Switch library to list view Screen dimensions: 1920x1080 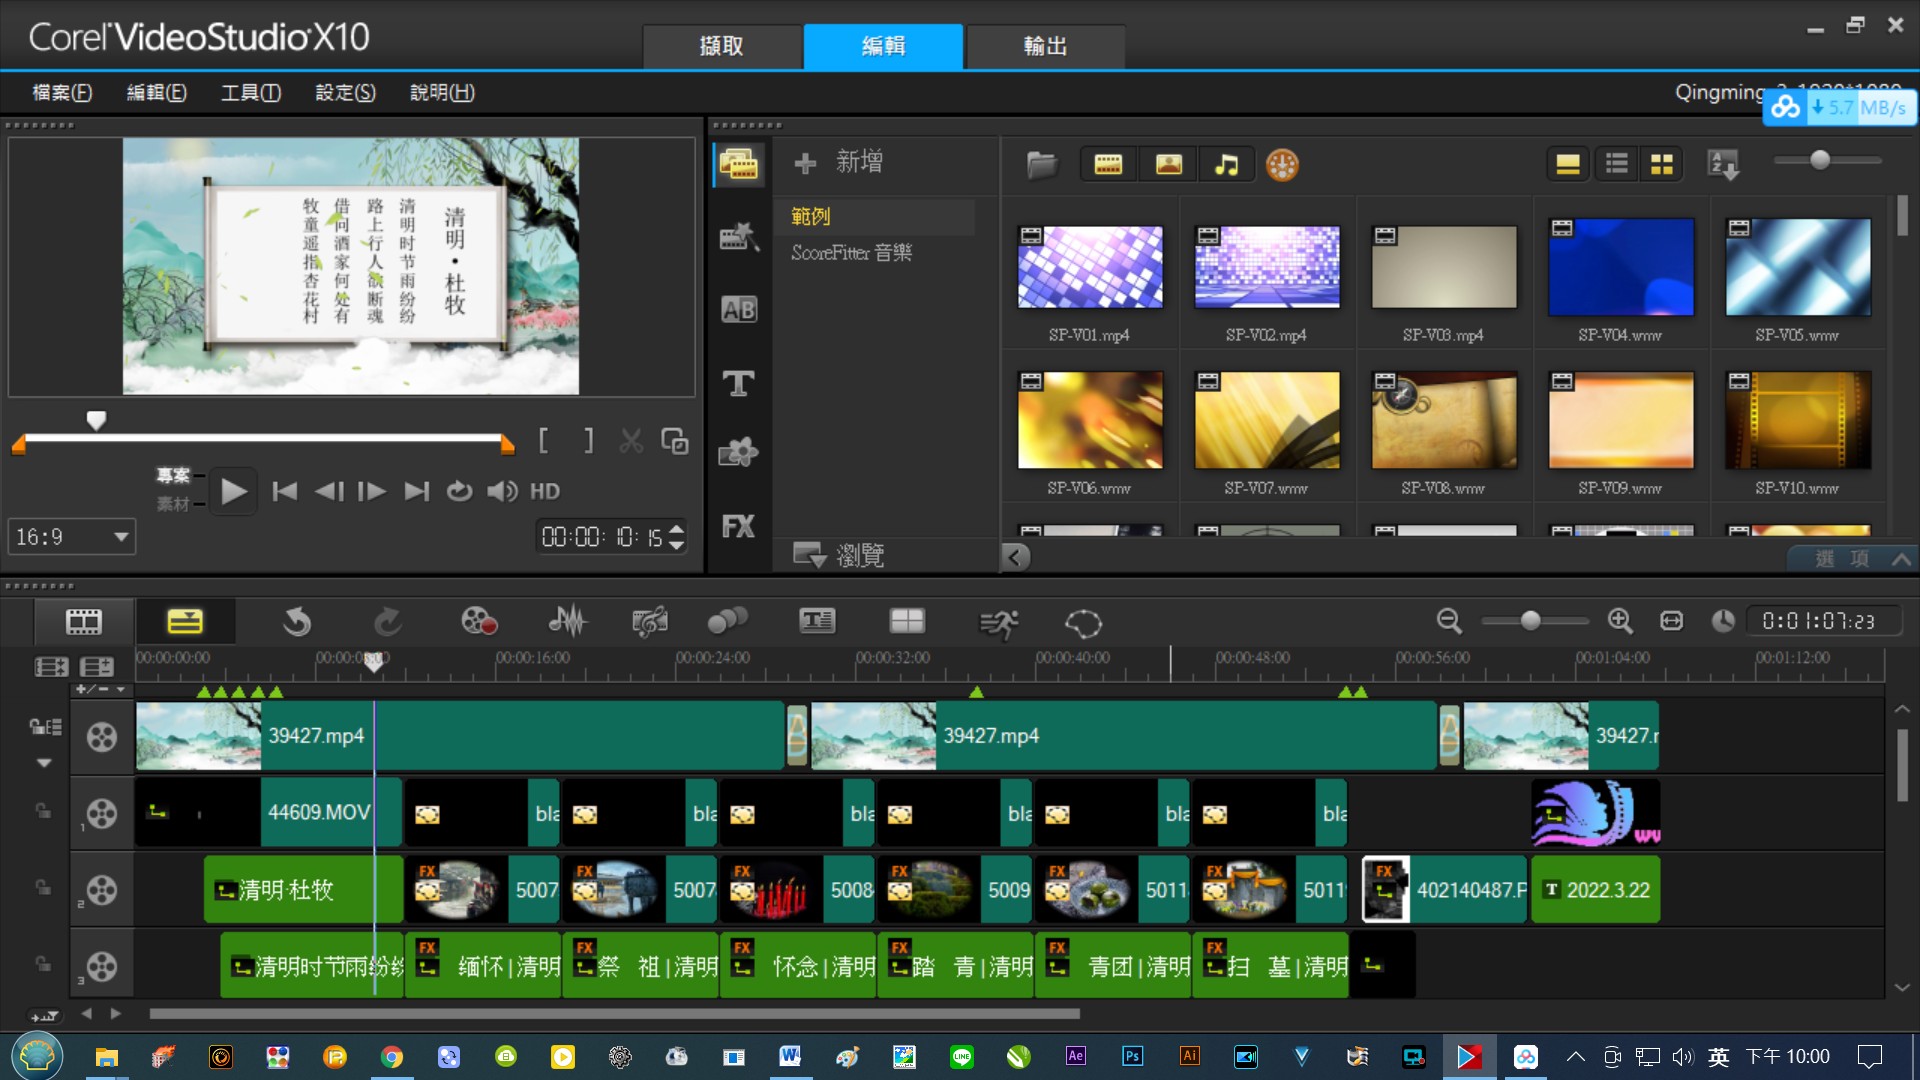(x=1616, y=164)
